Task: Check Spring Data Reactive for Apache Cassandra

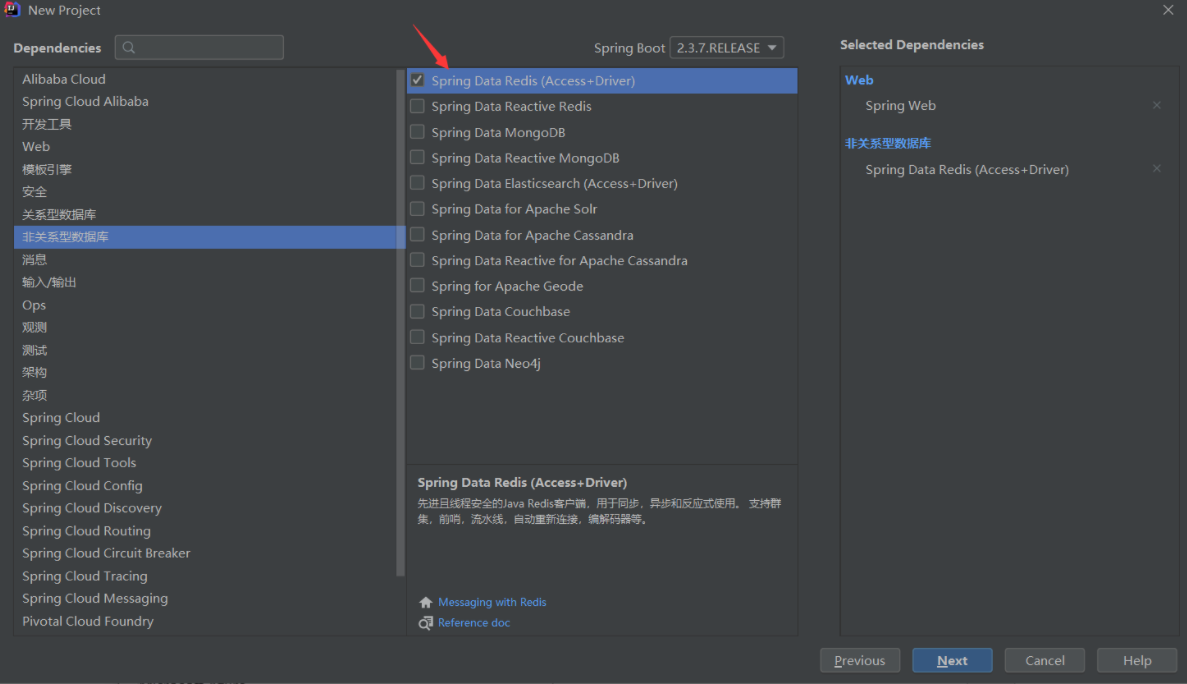Action: [417, 260]
